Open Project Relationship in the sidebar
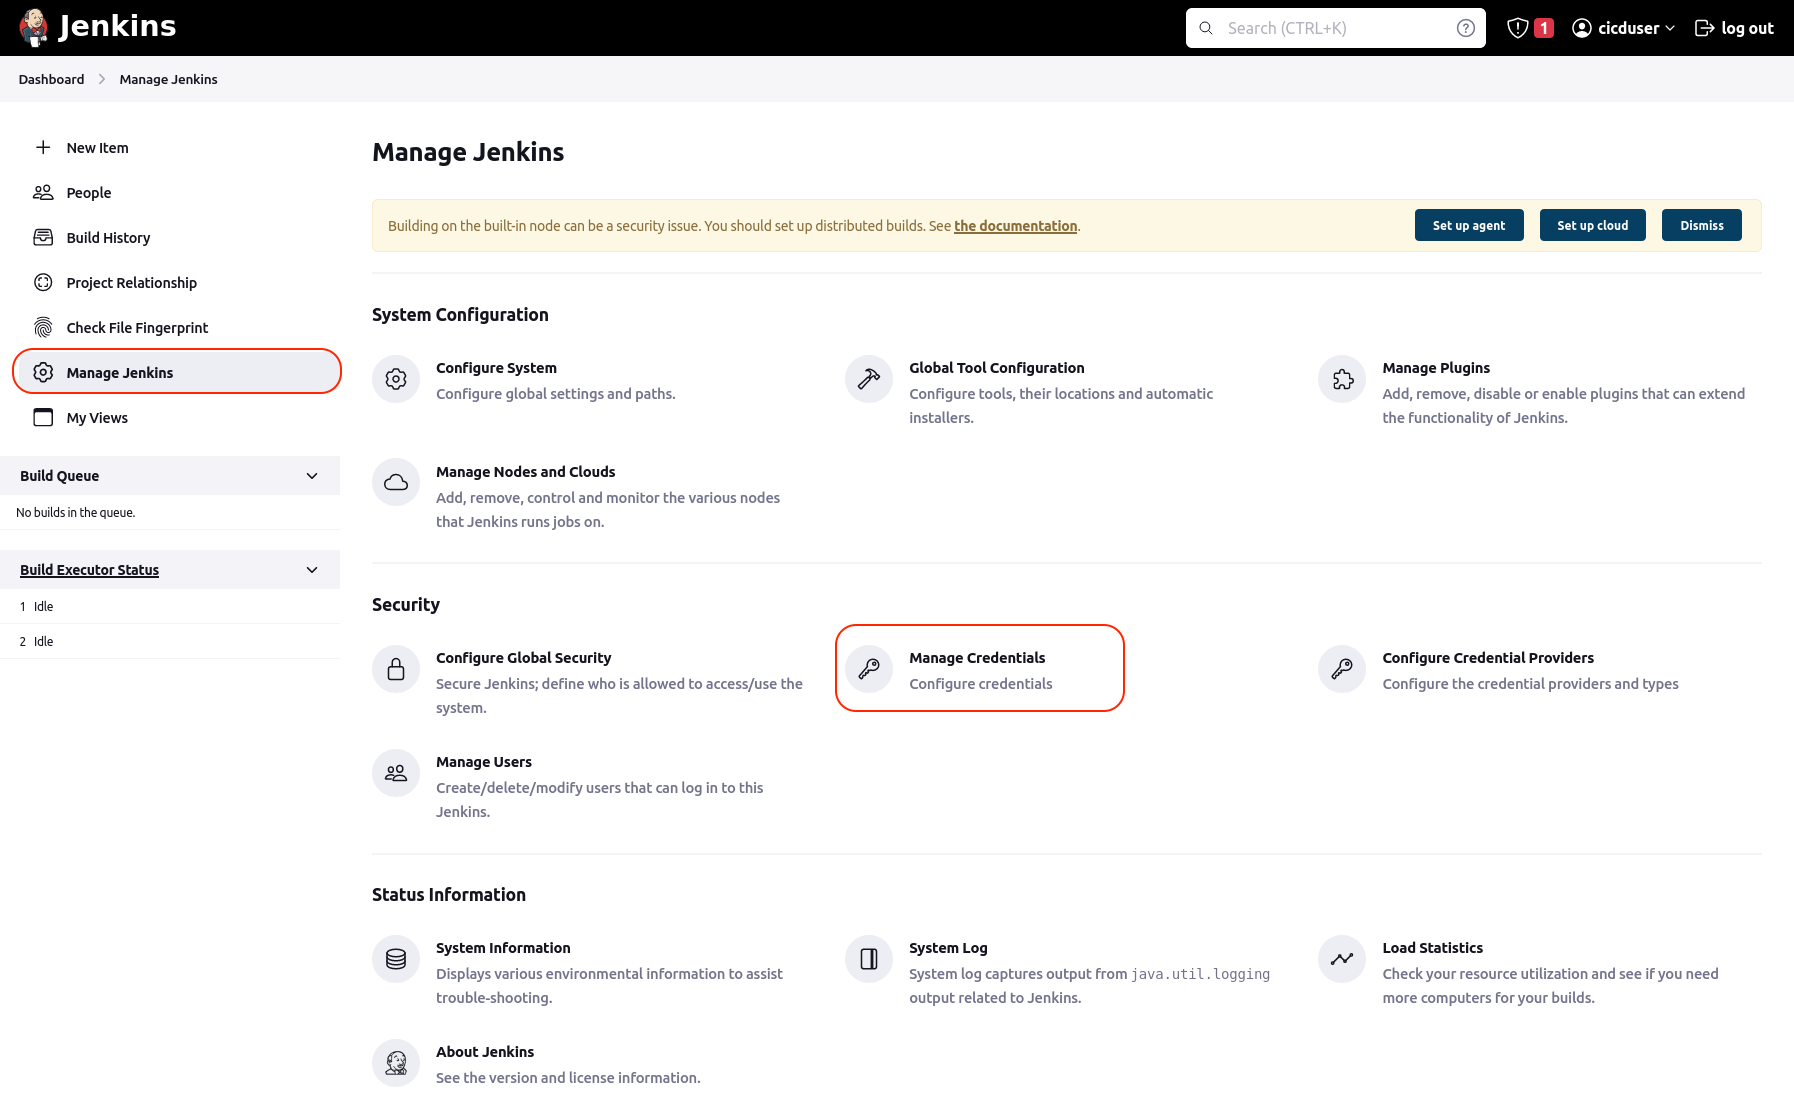 (132, 283)
